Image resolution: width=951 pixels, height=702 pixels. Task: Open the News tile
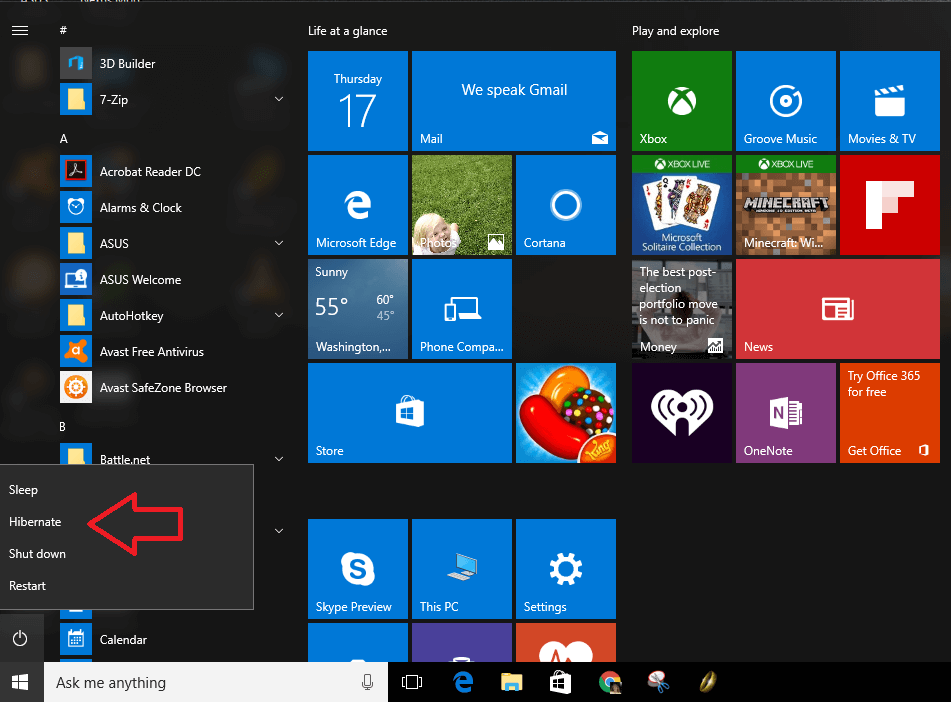[x=838, y=309]
